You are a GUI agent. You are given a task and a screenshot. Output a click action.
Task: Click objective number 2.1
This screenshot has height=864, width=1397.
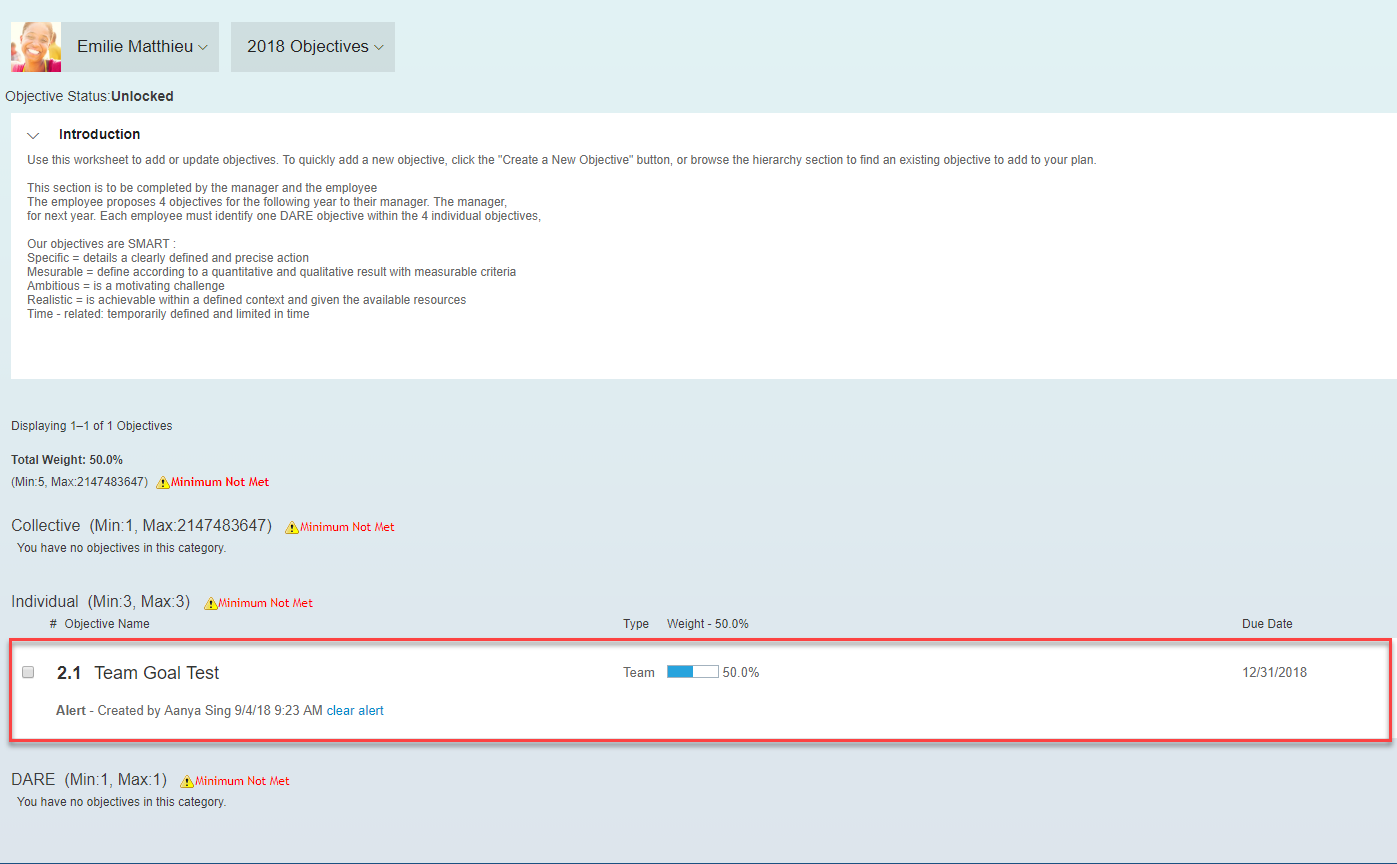click(69, 673)
